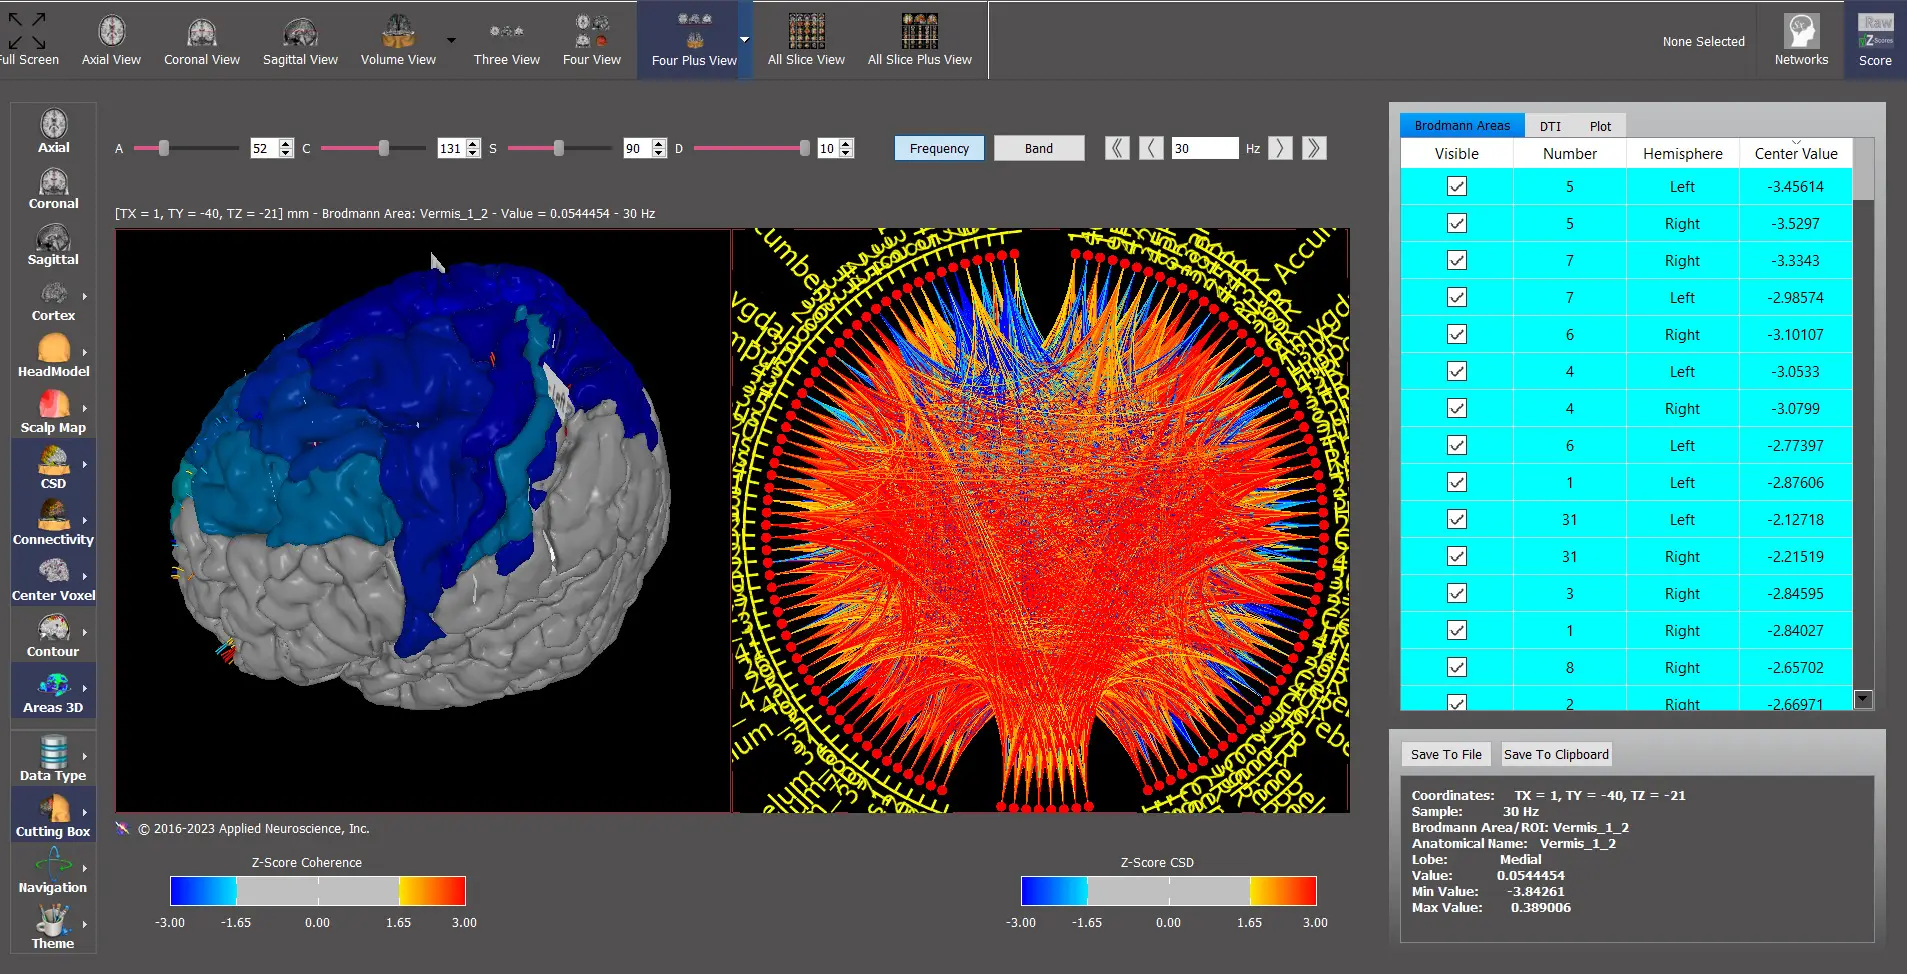Open the Volume View dropdown arrow
The image size is (1907, 974).
451,41
